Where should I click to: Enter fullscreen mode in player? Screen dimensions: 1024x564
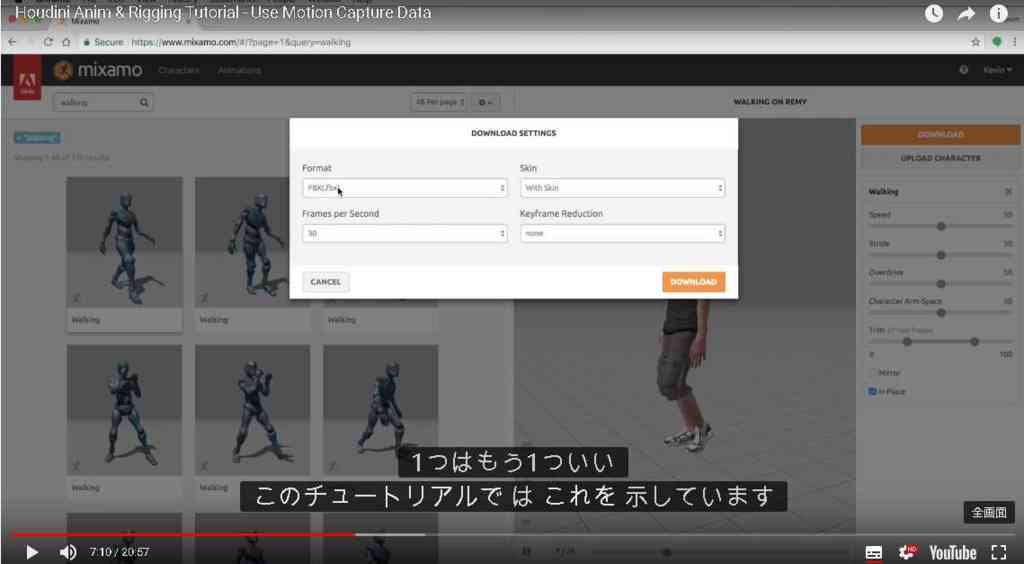(999, 552)
